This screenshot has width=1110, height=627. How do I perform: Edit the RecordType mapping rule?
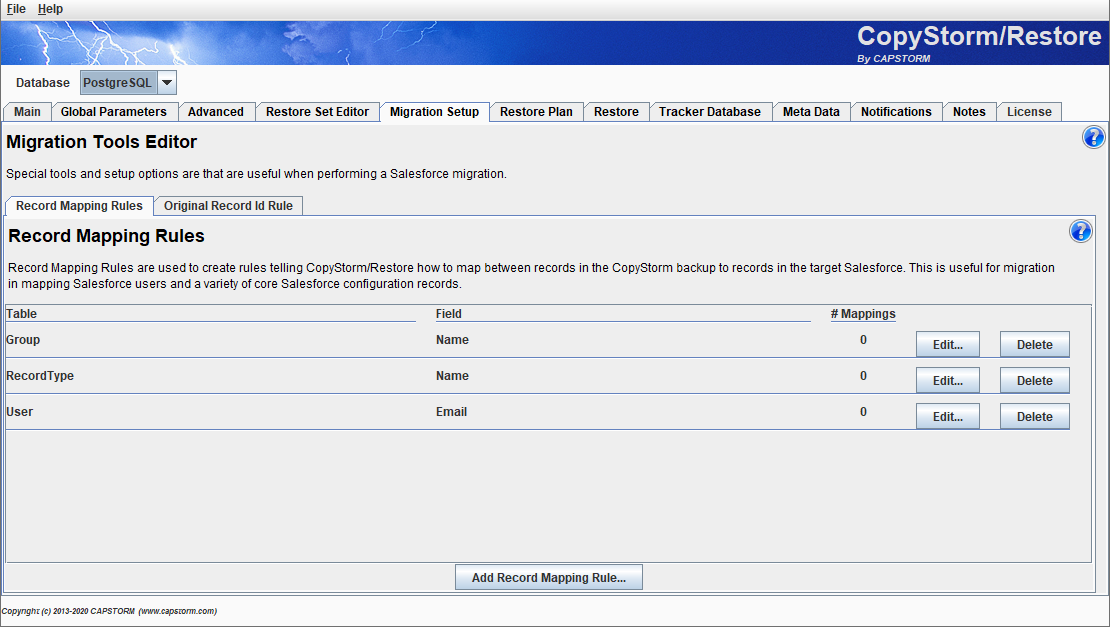(x=948, y=381)
